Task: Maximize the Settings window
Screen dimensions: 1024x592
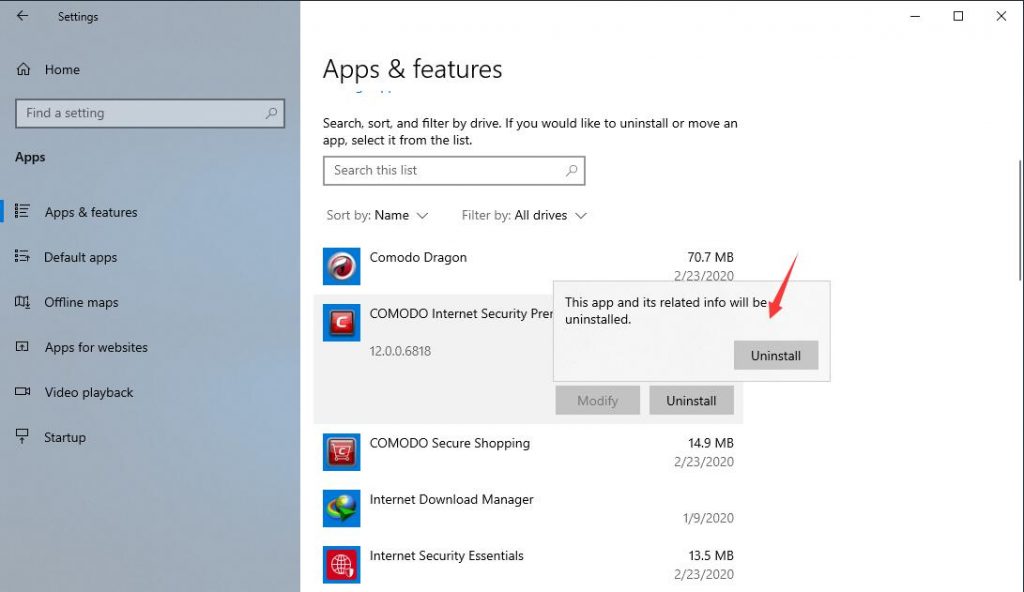Action: pos(958,16)
